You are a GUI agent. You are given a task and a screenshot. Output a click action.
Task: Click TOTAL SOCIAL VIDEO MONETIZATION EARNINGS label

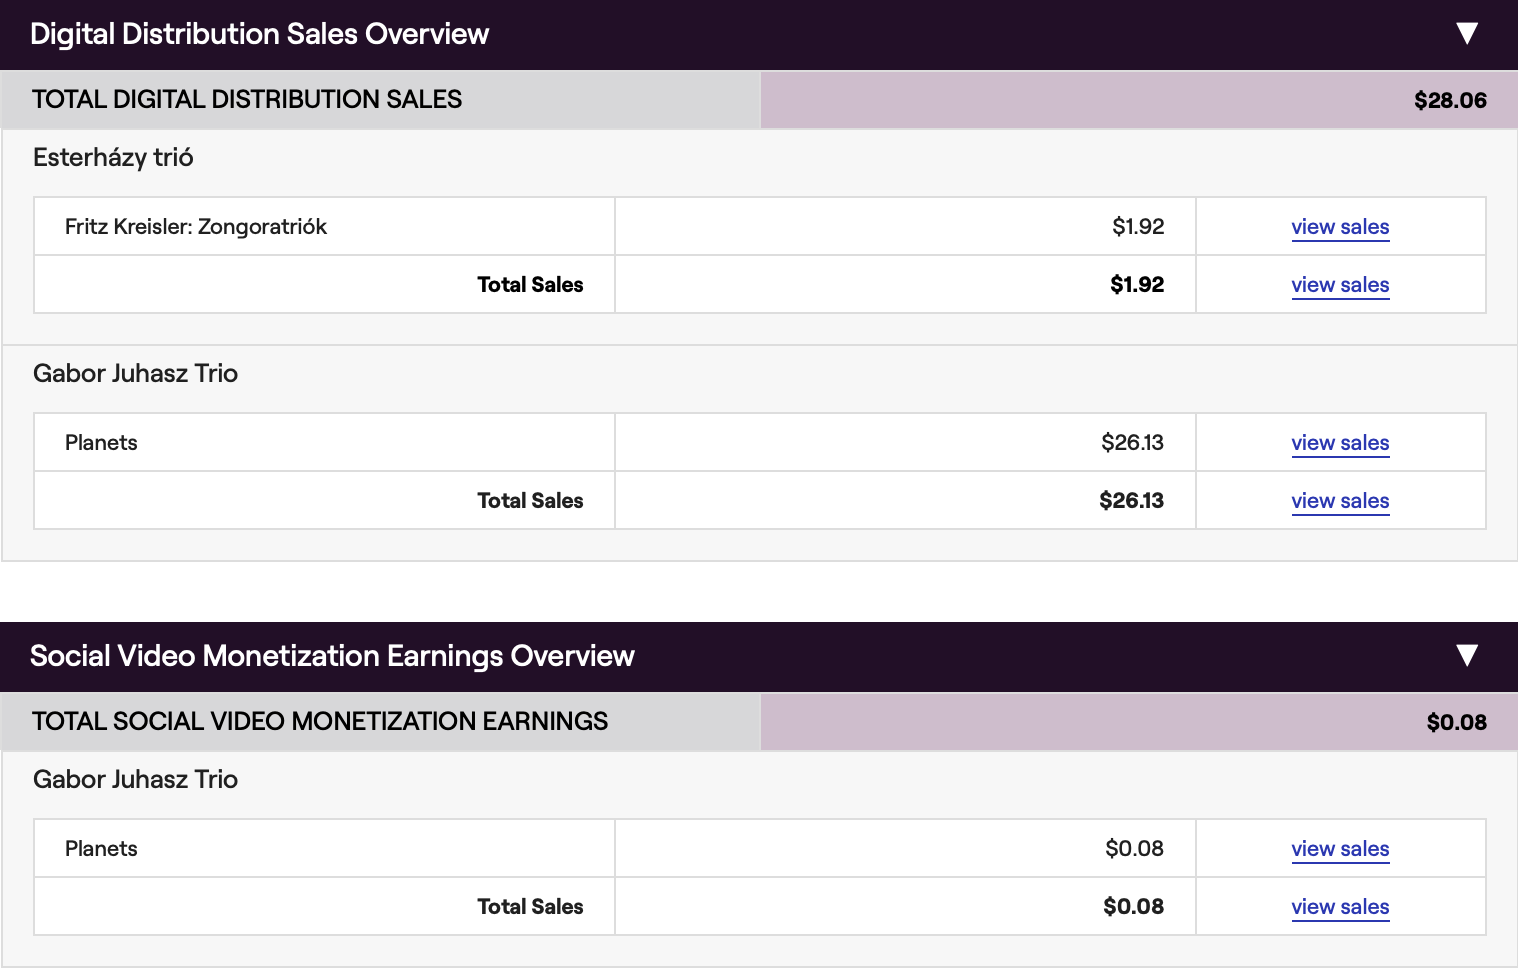[320, 722]
